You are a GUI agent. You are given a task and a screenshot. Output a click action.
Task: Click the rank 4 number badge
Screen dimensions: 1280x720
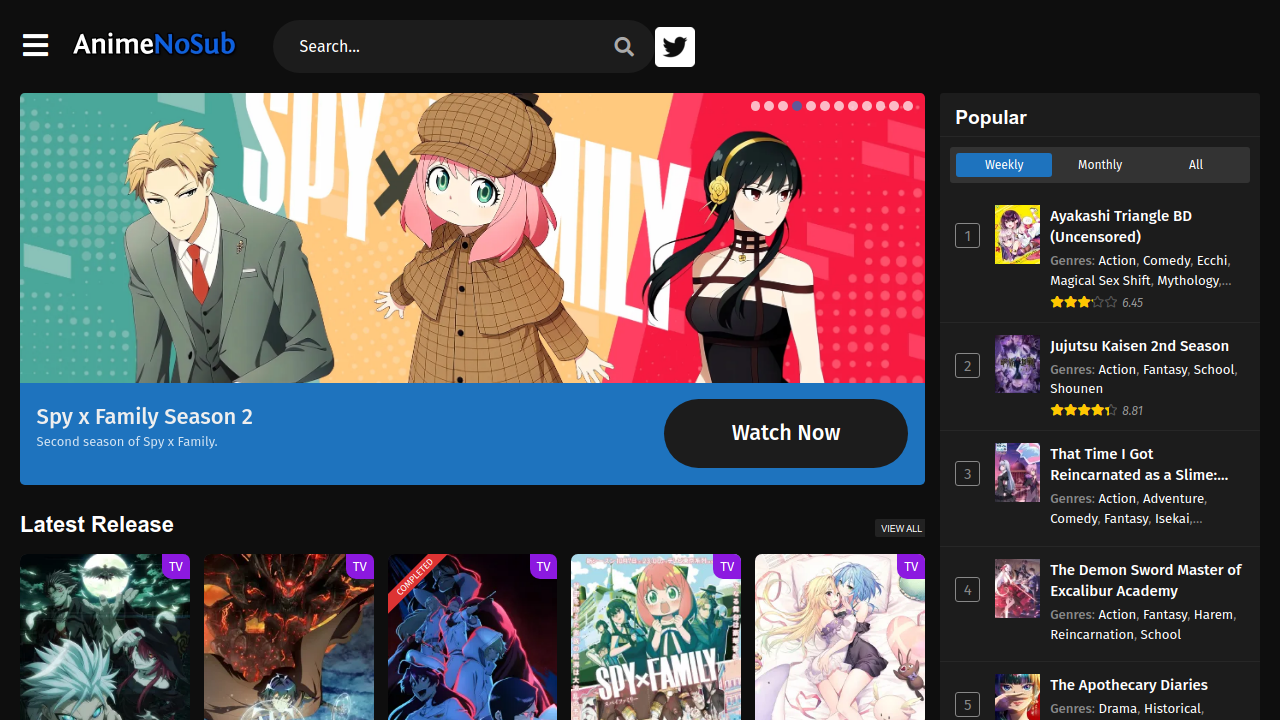click(967, 589)
